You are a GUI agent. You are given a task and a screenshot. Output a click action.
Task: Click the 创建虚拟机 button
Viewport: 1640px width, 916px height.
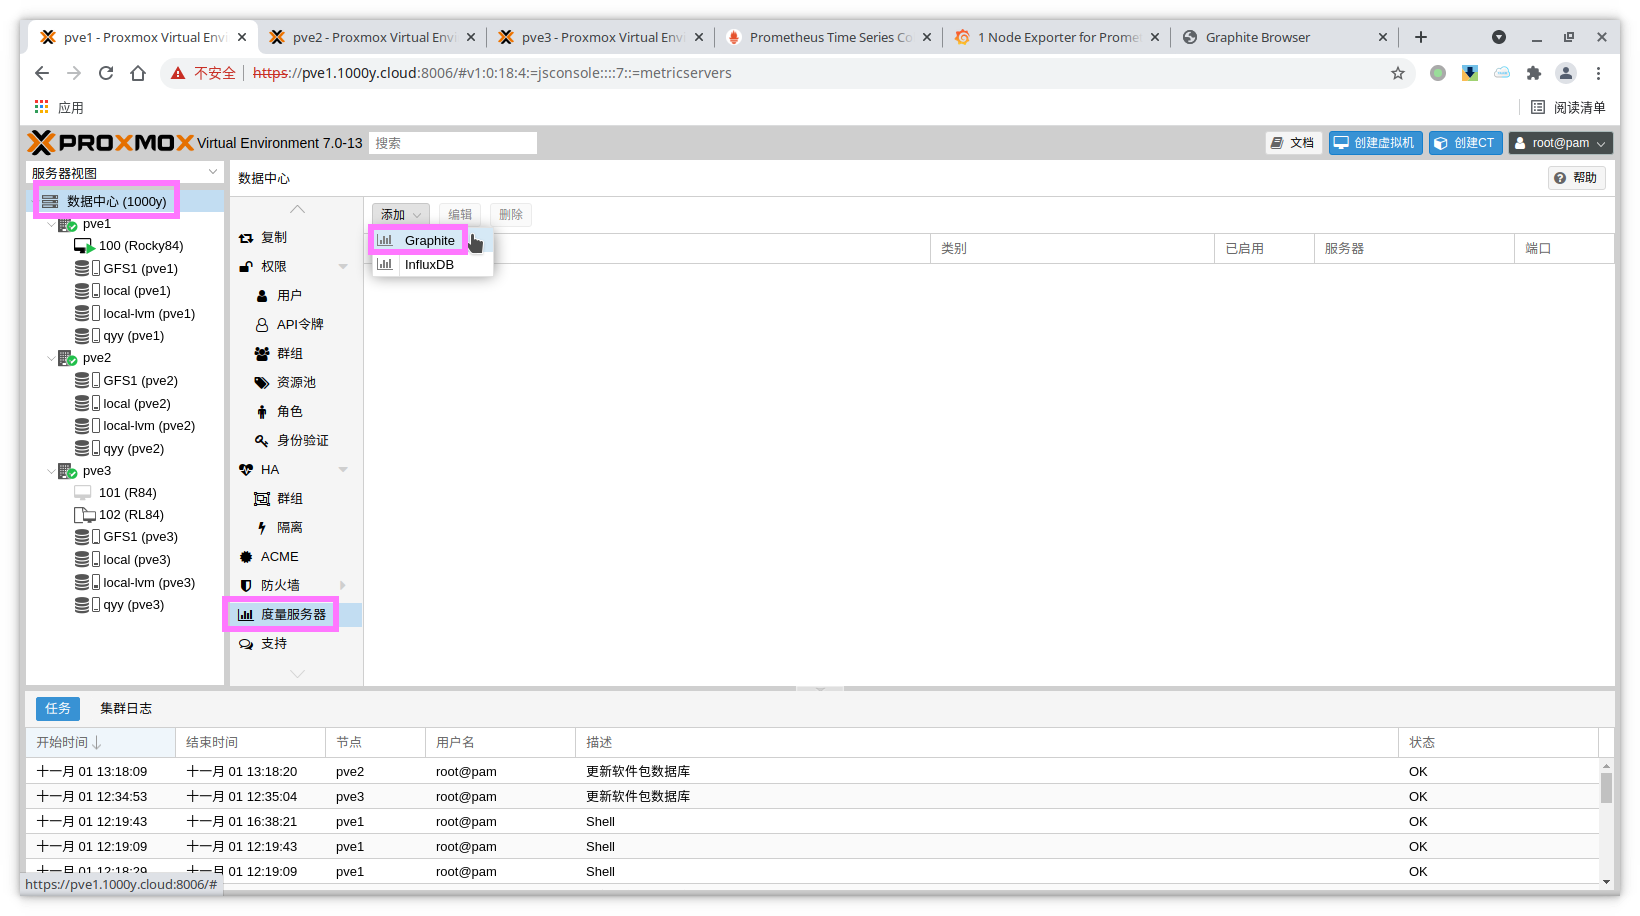click(x=1375, y=143)
